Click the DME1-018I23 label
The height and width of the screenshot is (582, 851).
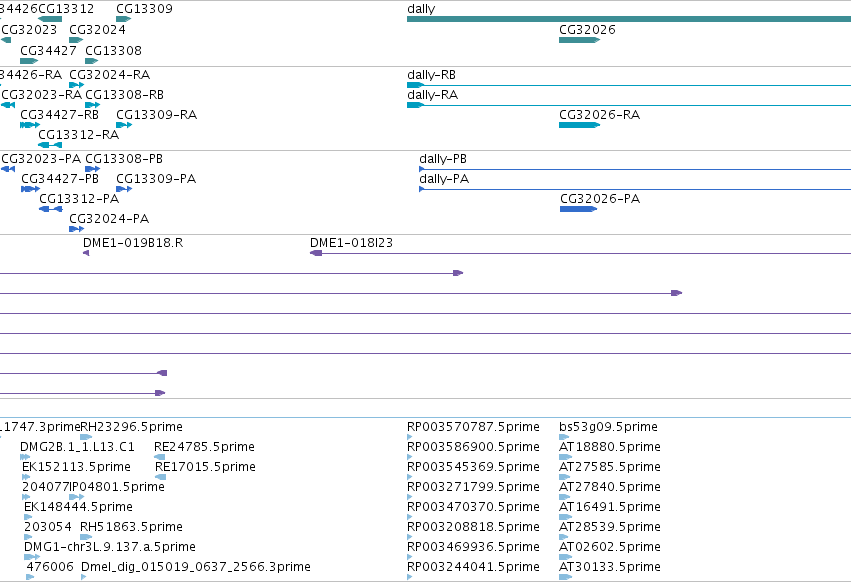coord(351,243)
